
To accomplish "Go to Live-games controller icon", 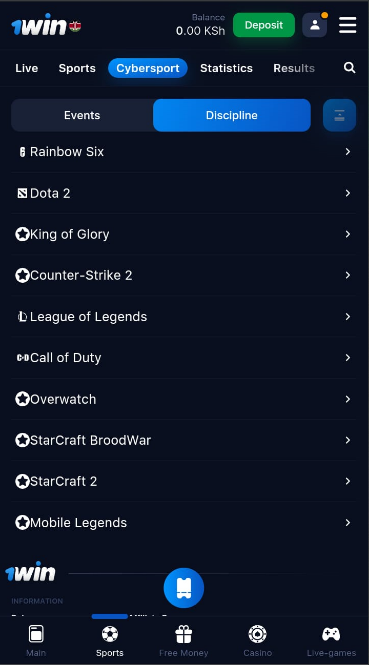I will 331,634.
